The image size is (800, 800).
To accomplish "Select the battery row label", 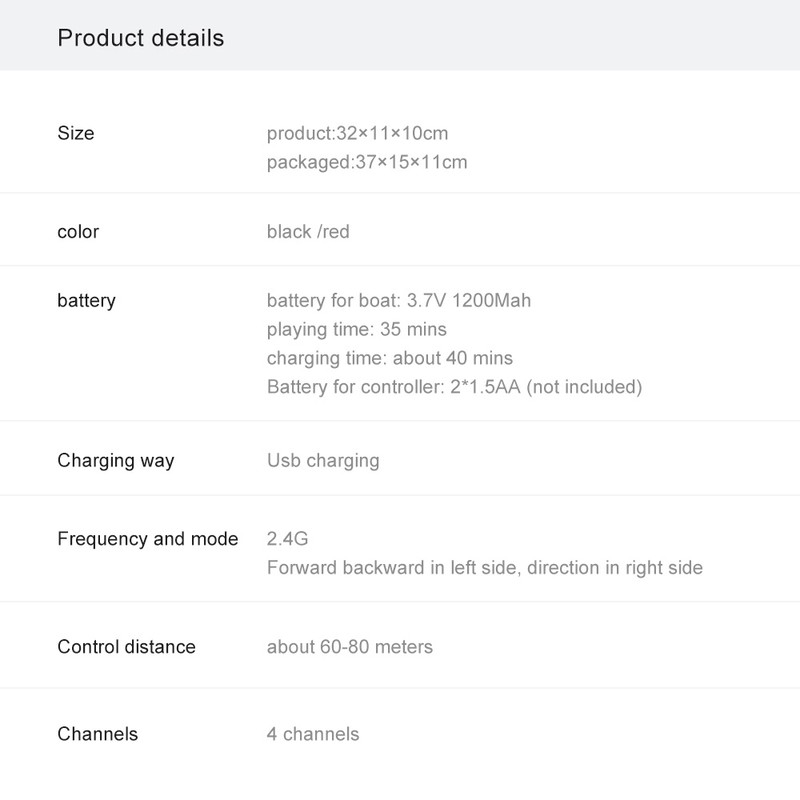I will click(86, 300).
